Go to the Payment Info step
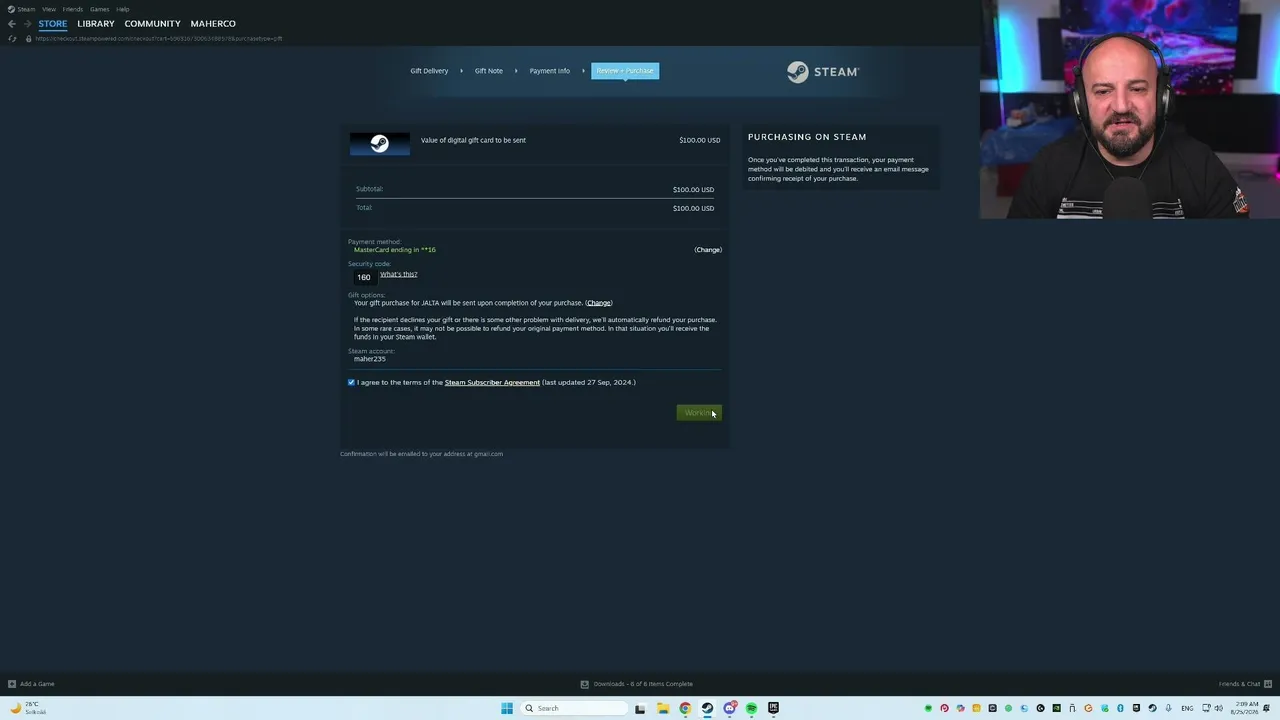The width and height of the screenshot is (1280, 720). tap(550, 71)
